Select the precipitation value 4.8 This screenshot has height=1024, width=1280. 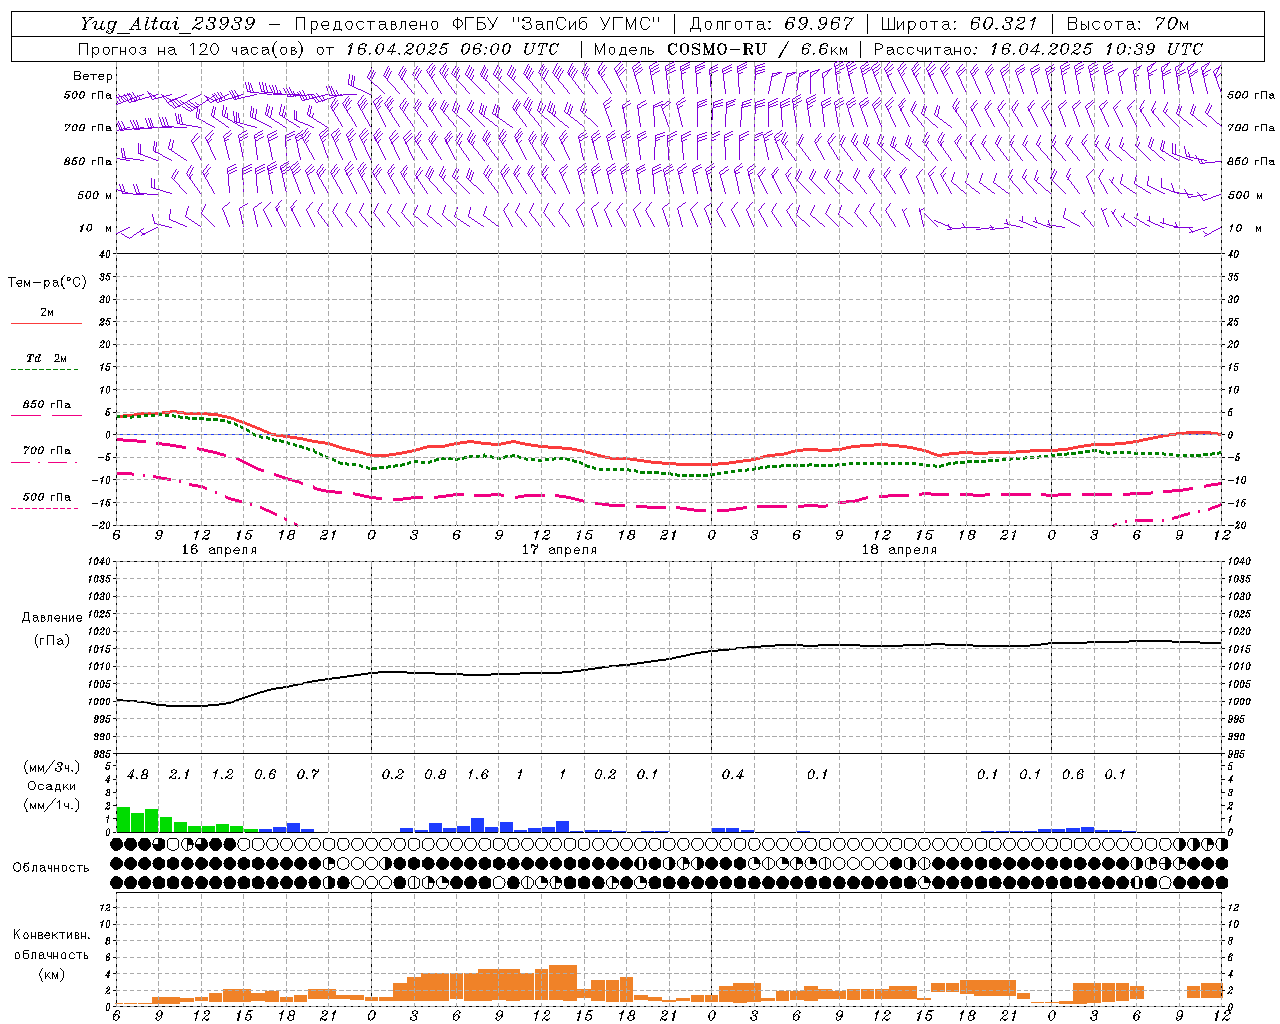138,775
